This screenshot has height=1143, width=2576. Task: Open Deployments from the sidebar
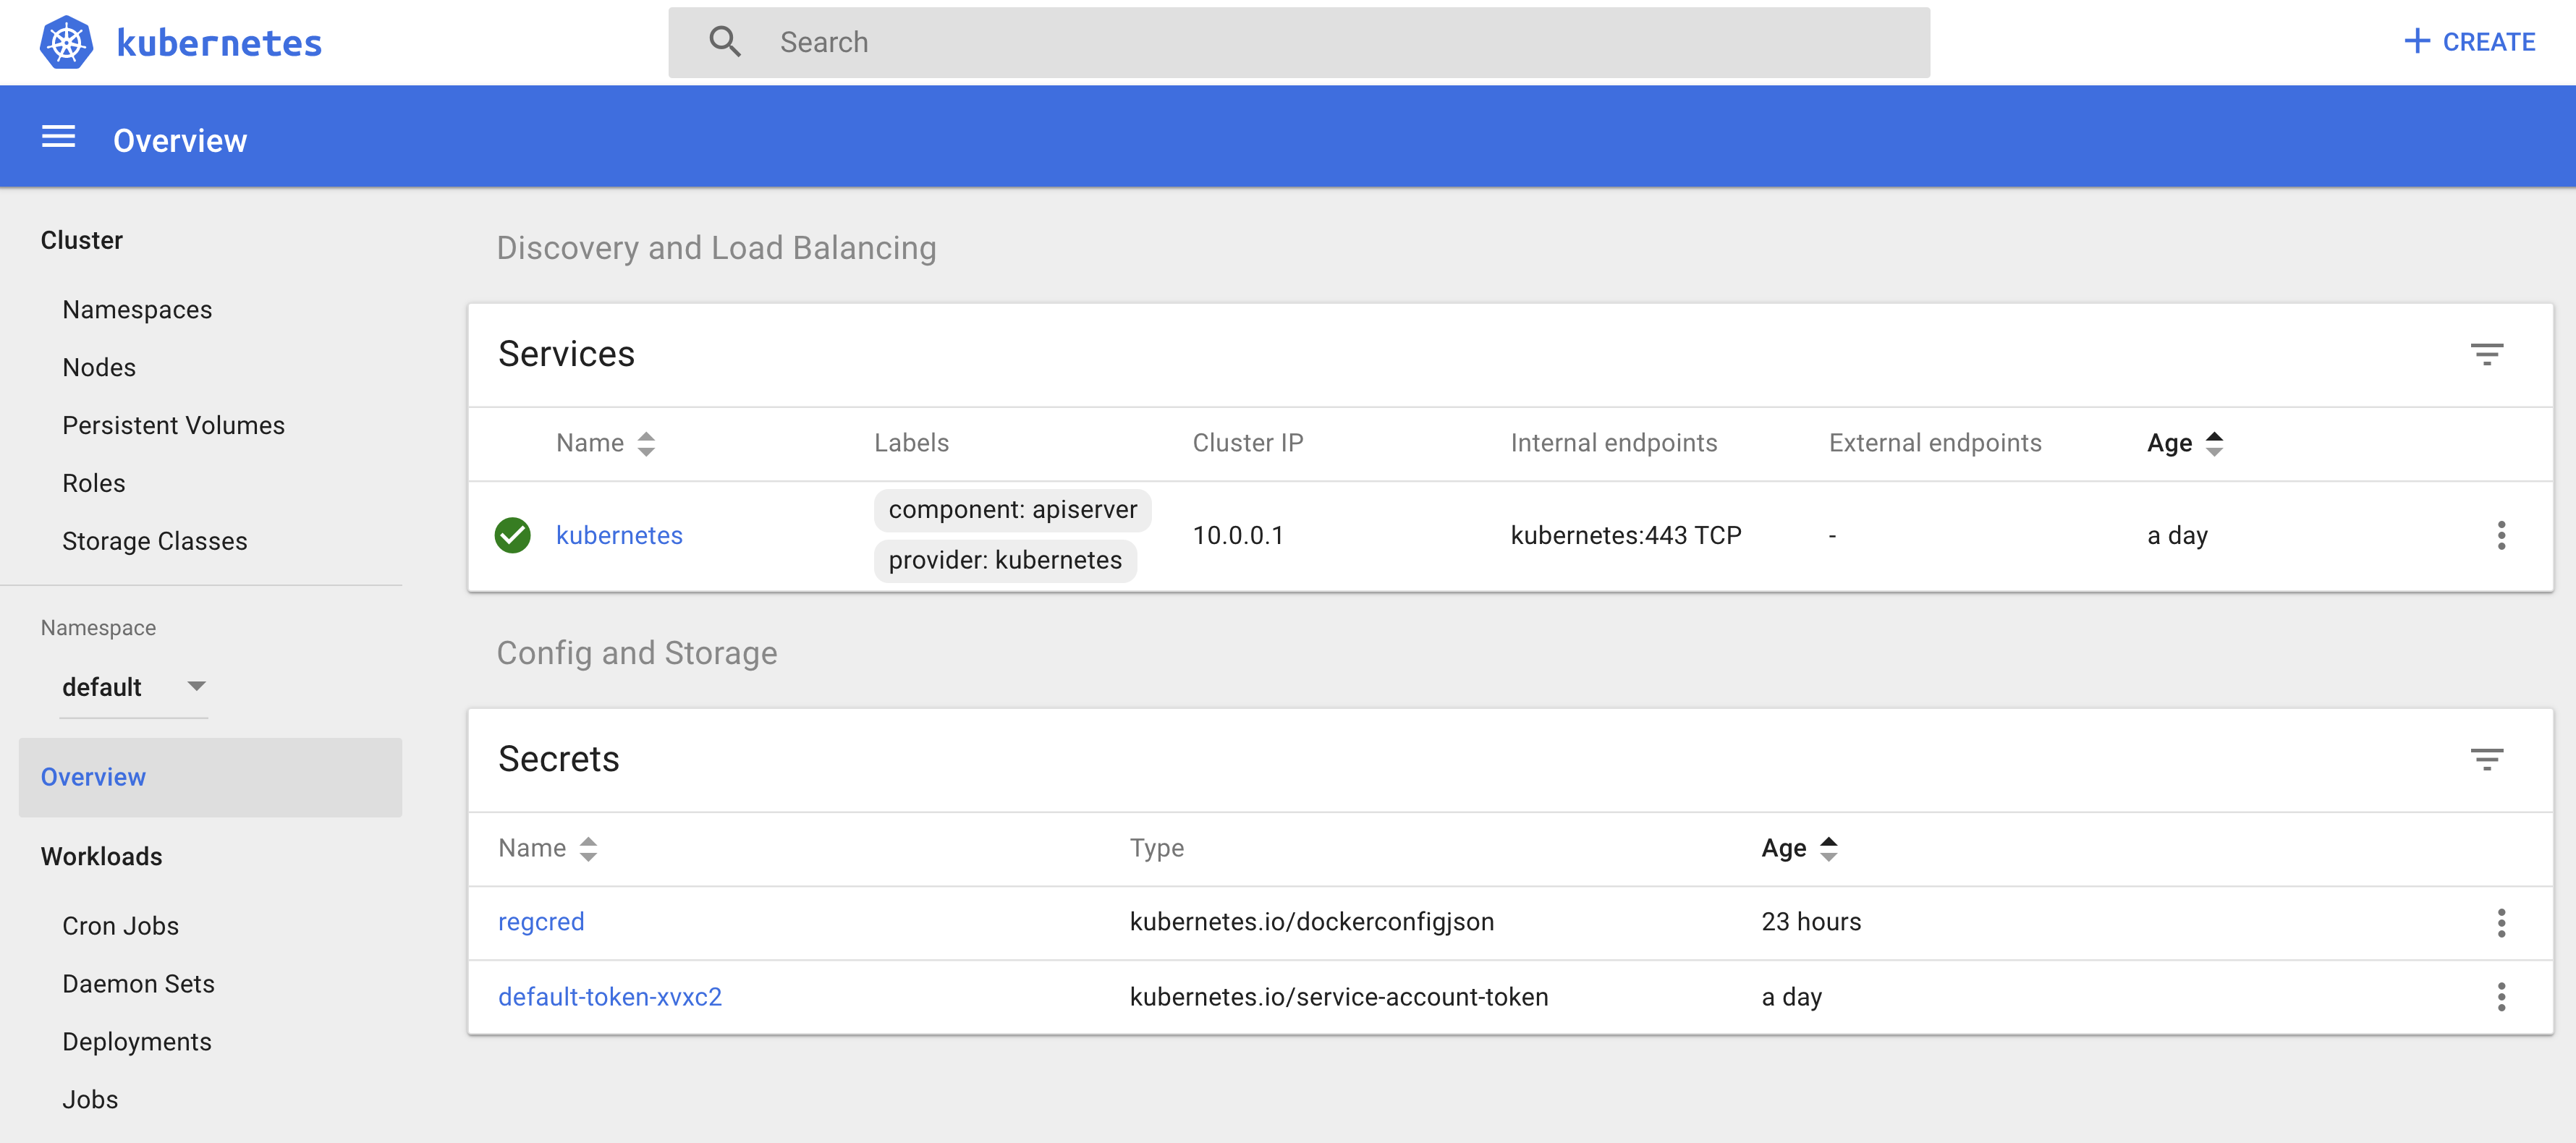(137, 1041)
